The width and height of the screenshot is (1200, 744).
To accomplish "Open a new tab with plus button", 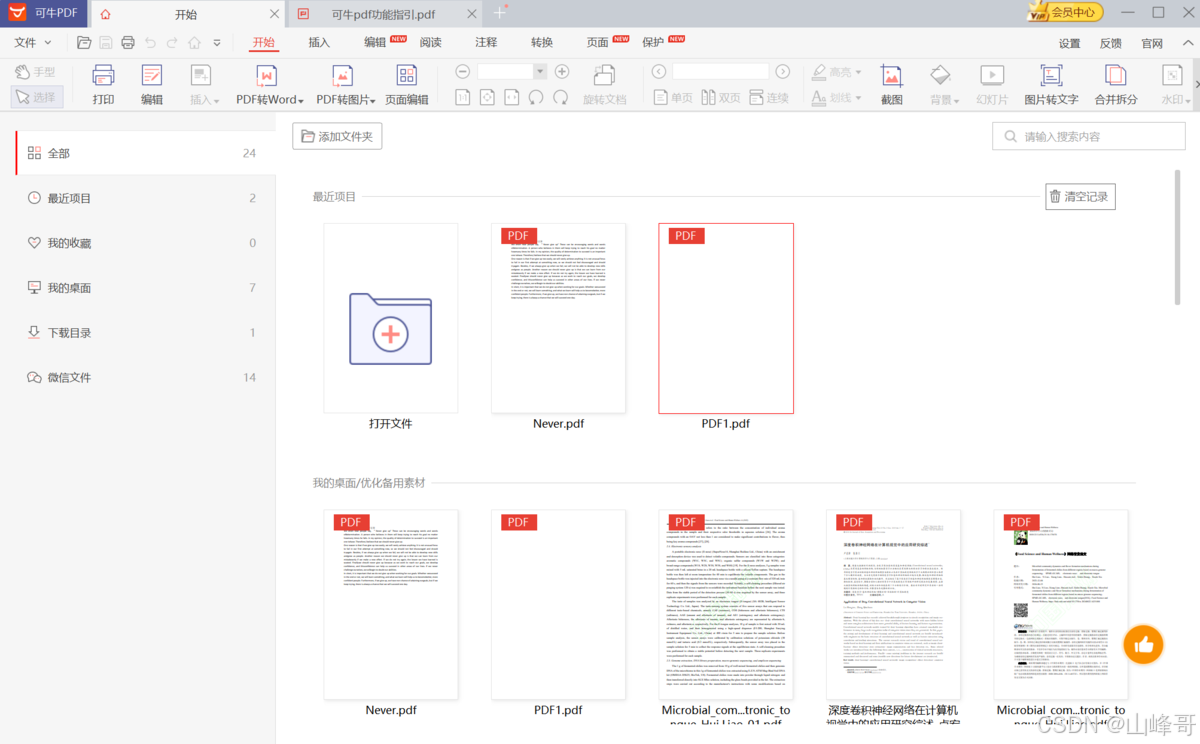I will (501, 13).
